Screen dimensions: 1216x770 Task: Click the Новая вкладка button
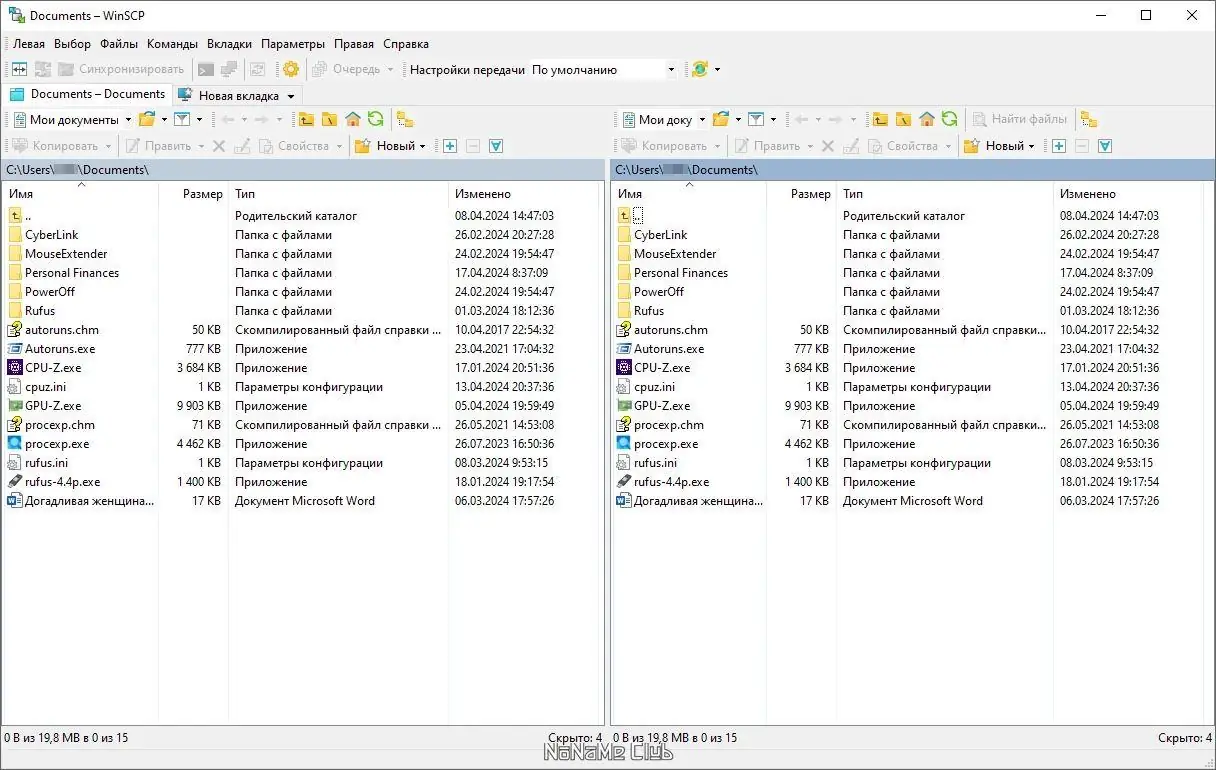pos(237,94)
